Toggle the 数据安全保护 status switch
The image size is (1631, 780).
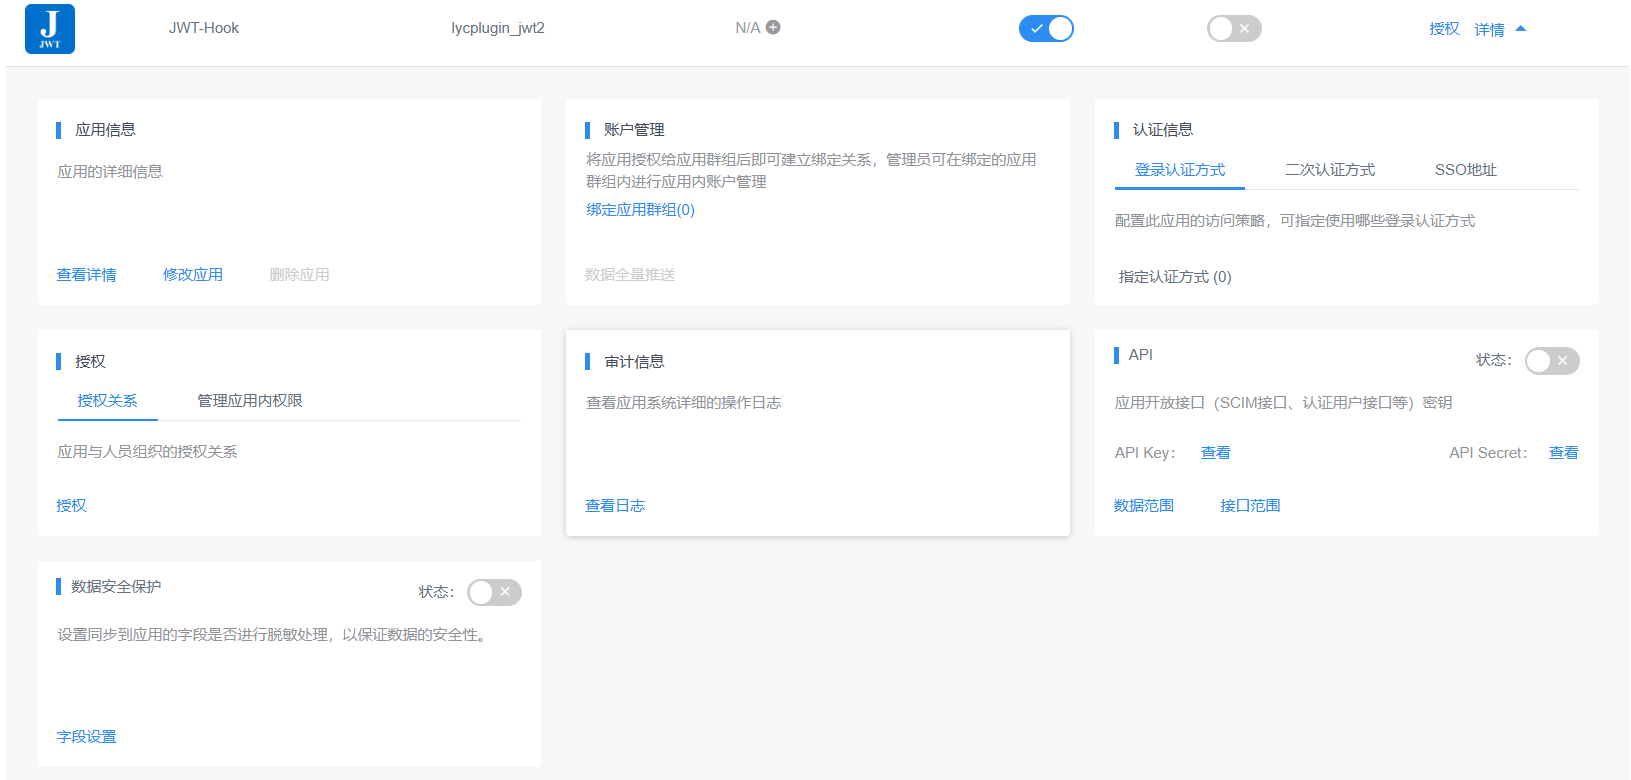point(494,593)
